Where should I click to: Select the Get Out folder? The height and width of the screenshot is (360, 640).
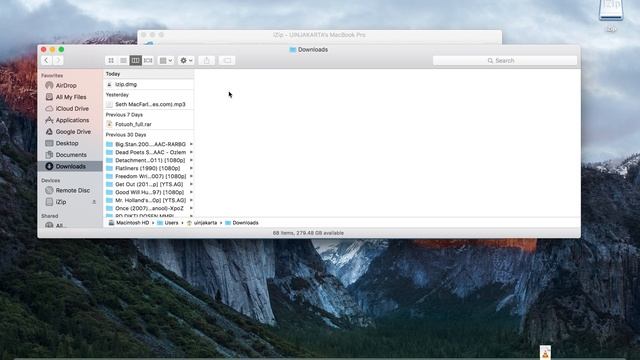click(149, 184)
